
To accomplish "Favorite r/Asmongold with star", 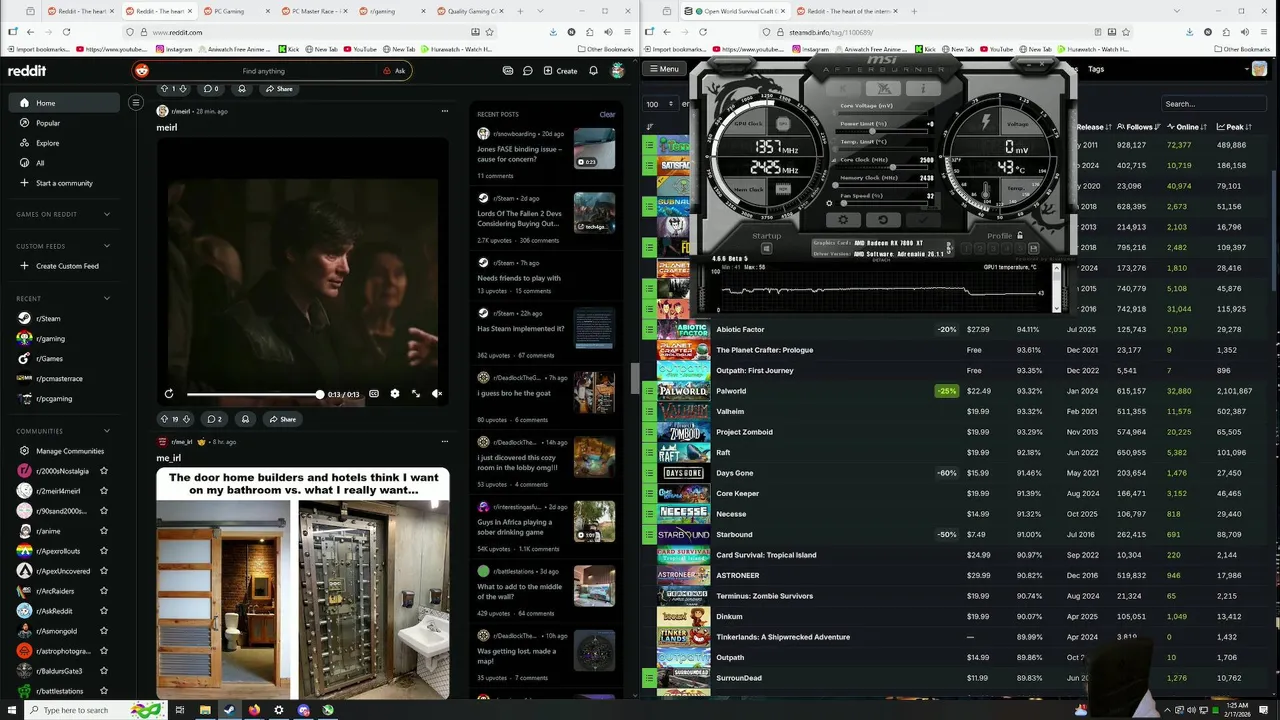I will [104, 631].
